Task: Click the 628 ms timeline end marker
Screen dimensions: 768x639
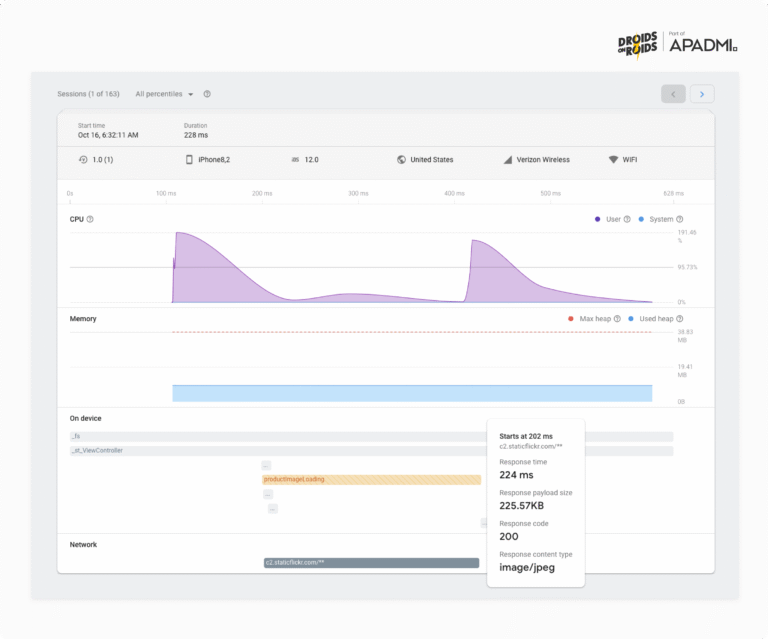Action: [x=673, y=193]
